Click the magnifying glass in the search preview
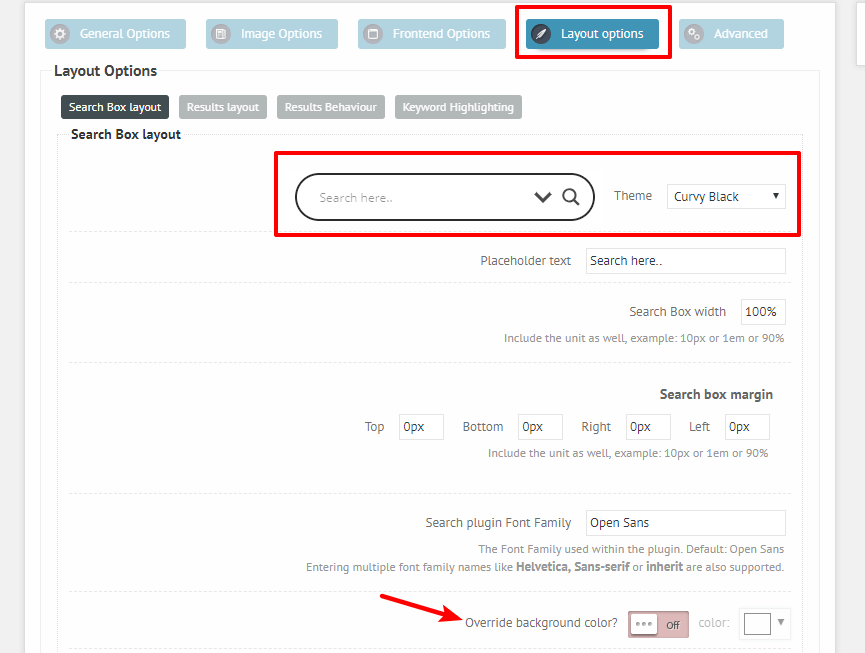The image size is (865, 653). (x=571, y=196)
